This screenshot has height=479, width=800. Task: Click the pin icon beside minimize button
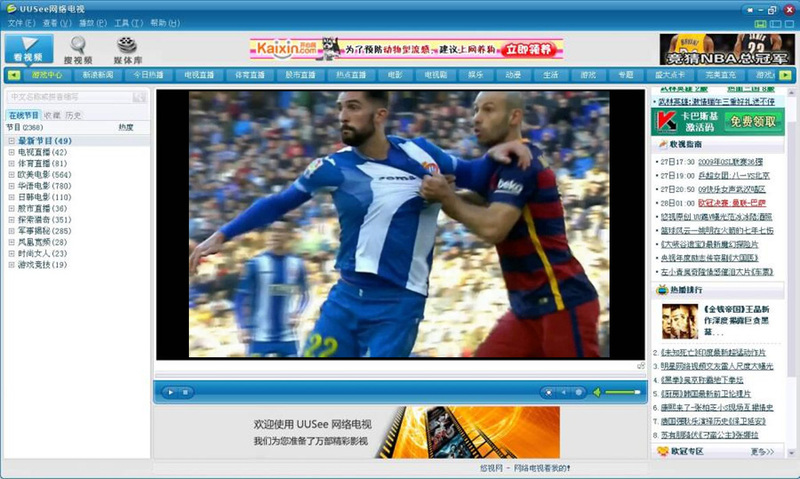[x=749, y=10]
